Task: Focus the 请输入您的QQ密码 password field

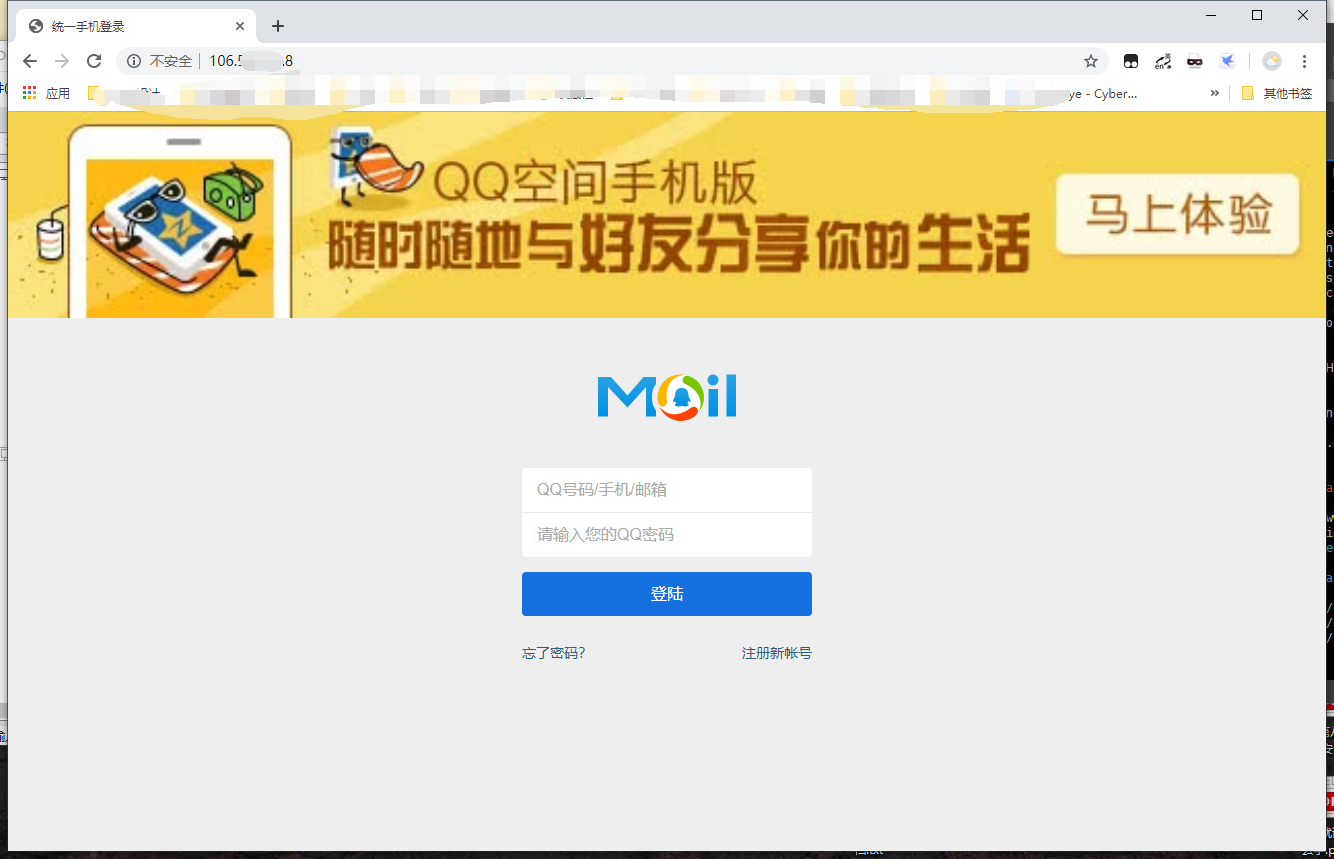Action: pos(667,535)
